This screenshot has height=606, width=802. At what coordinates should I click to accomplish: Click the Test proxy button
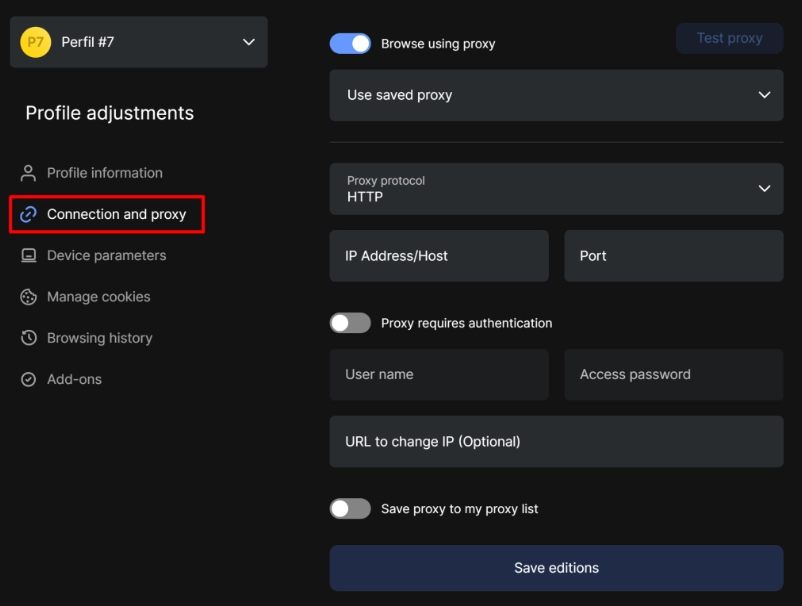pyautogui.click(x=730, y=38)
